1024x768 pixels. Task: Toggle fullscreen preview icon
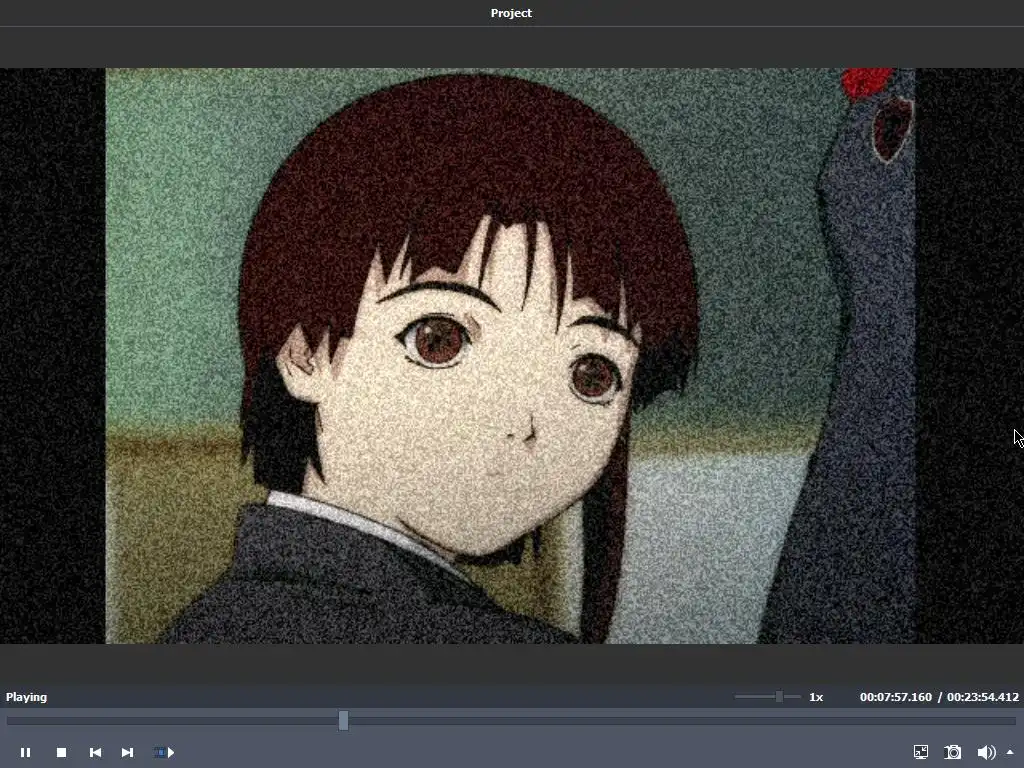click(921, 752)
